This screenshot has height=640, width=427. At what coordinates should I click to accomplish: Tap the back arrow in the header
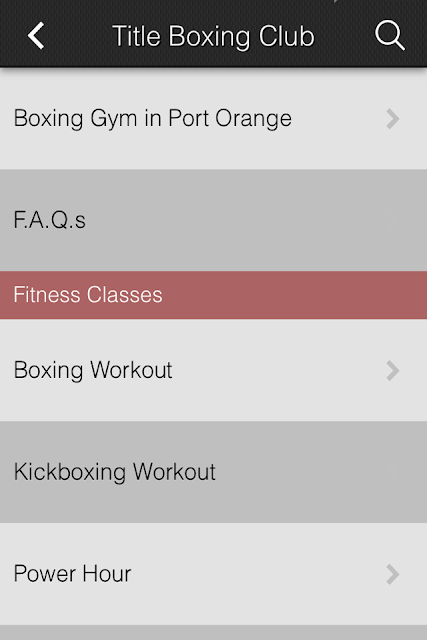point(36,36)
